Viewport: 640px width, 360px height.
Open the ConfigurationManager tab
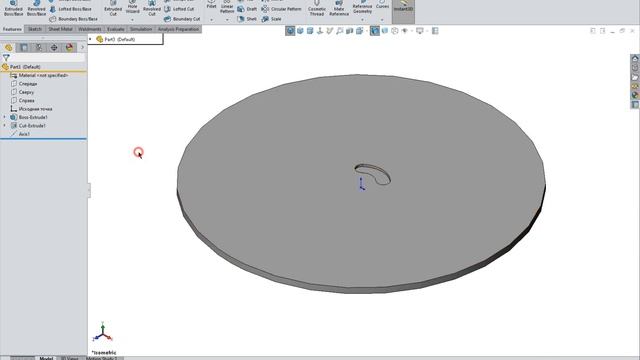[39, 47]
